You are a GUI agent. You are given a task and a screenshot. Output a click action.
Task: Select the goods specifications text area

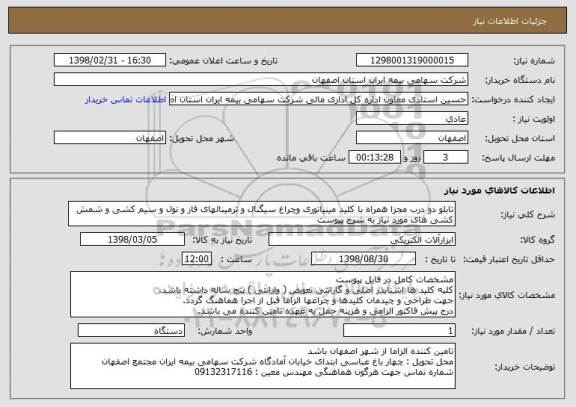[x=263, y=295]
